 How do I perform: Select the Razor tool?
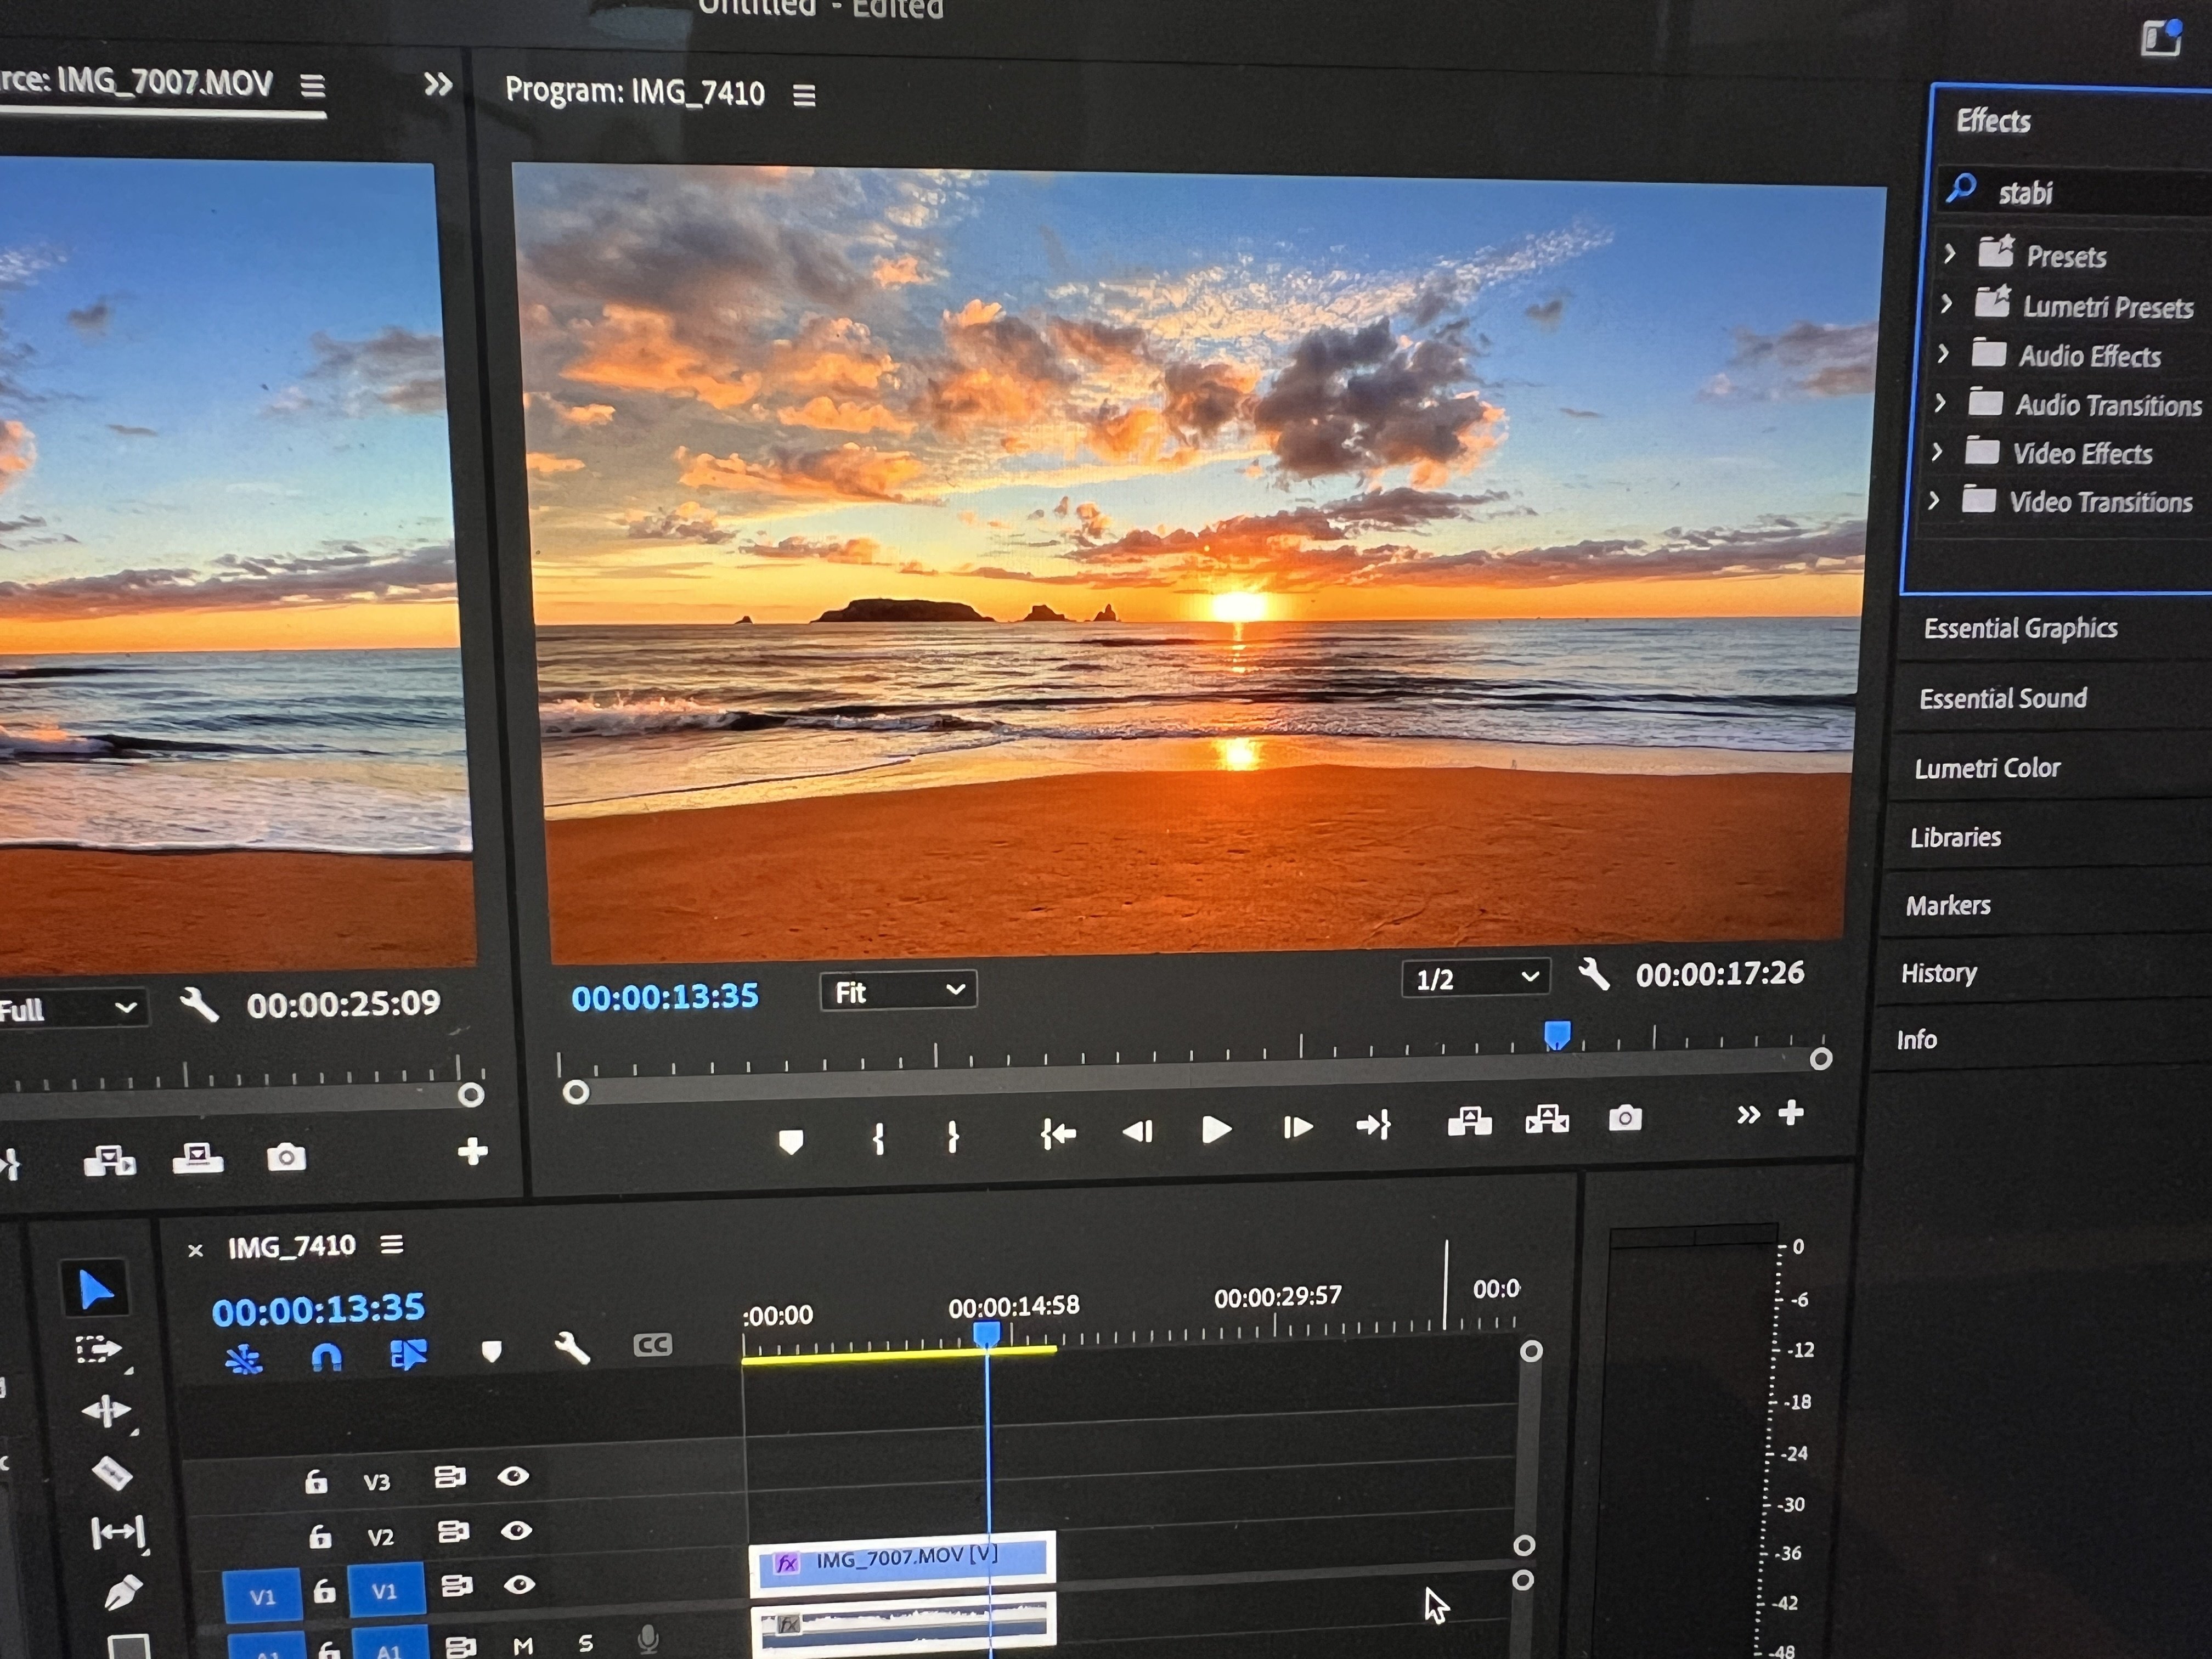[111, 1472]
